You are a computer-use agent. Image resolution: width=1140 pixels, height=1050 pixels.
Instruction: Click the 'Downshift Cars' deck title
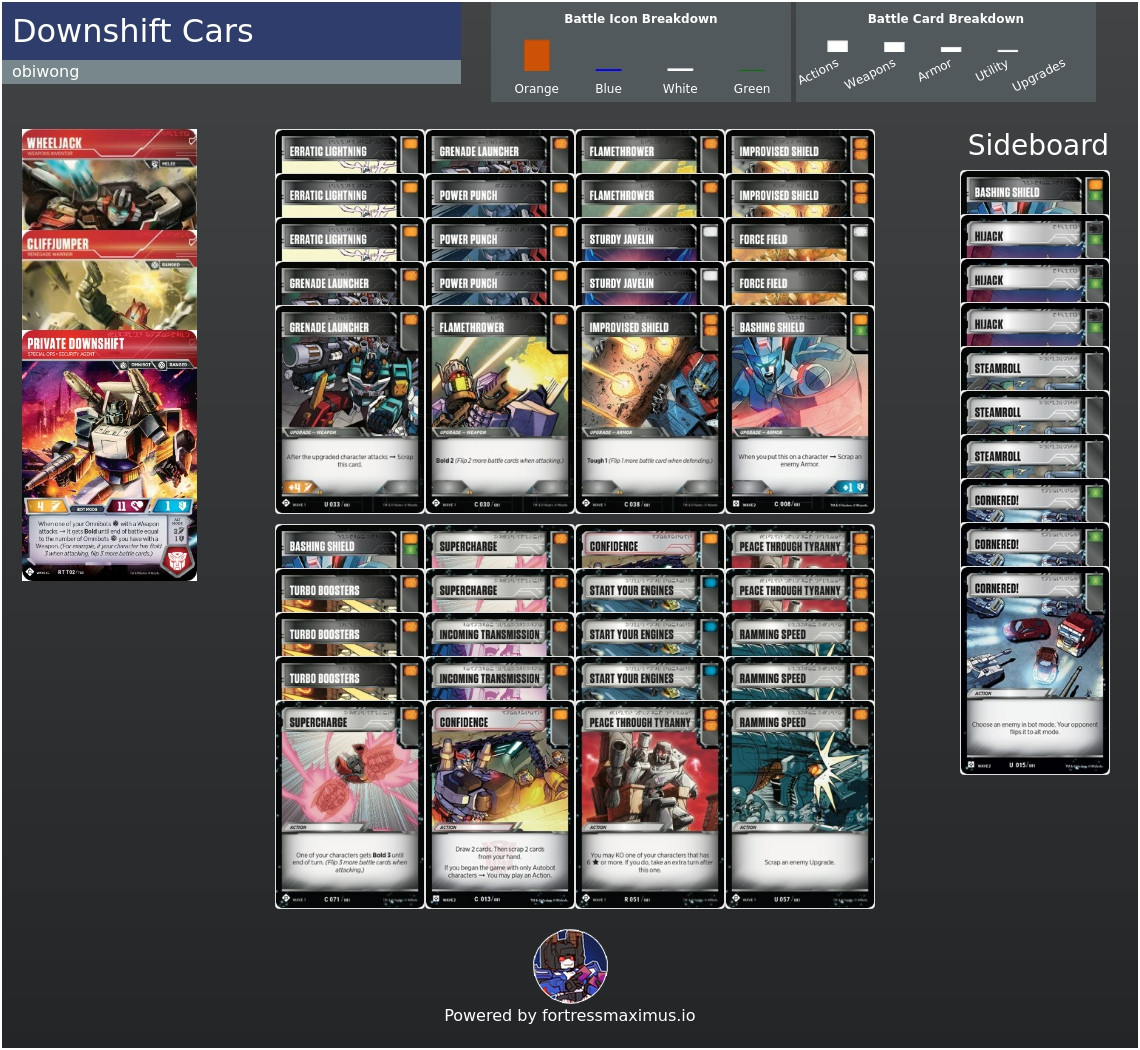pyautogui.click(x=133, y=31)
